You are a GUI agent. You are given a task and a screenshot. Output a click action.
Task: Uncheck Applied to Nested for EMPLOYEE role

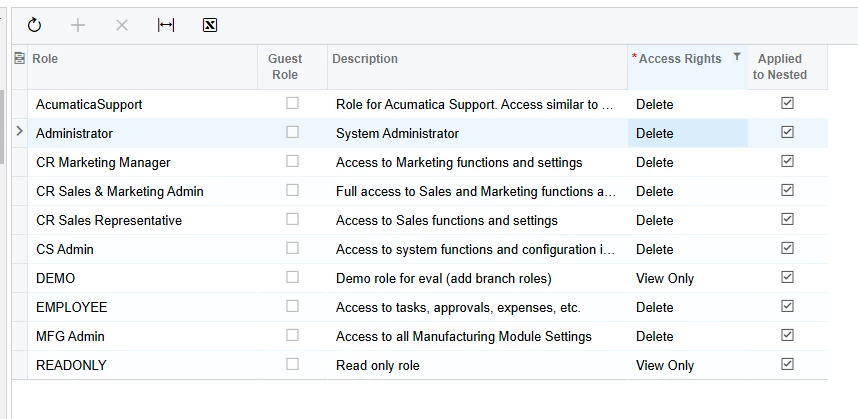pyautogui.click(x=787, y=306)
